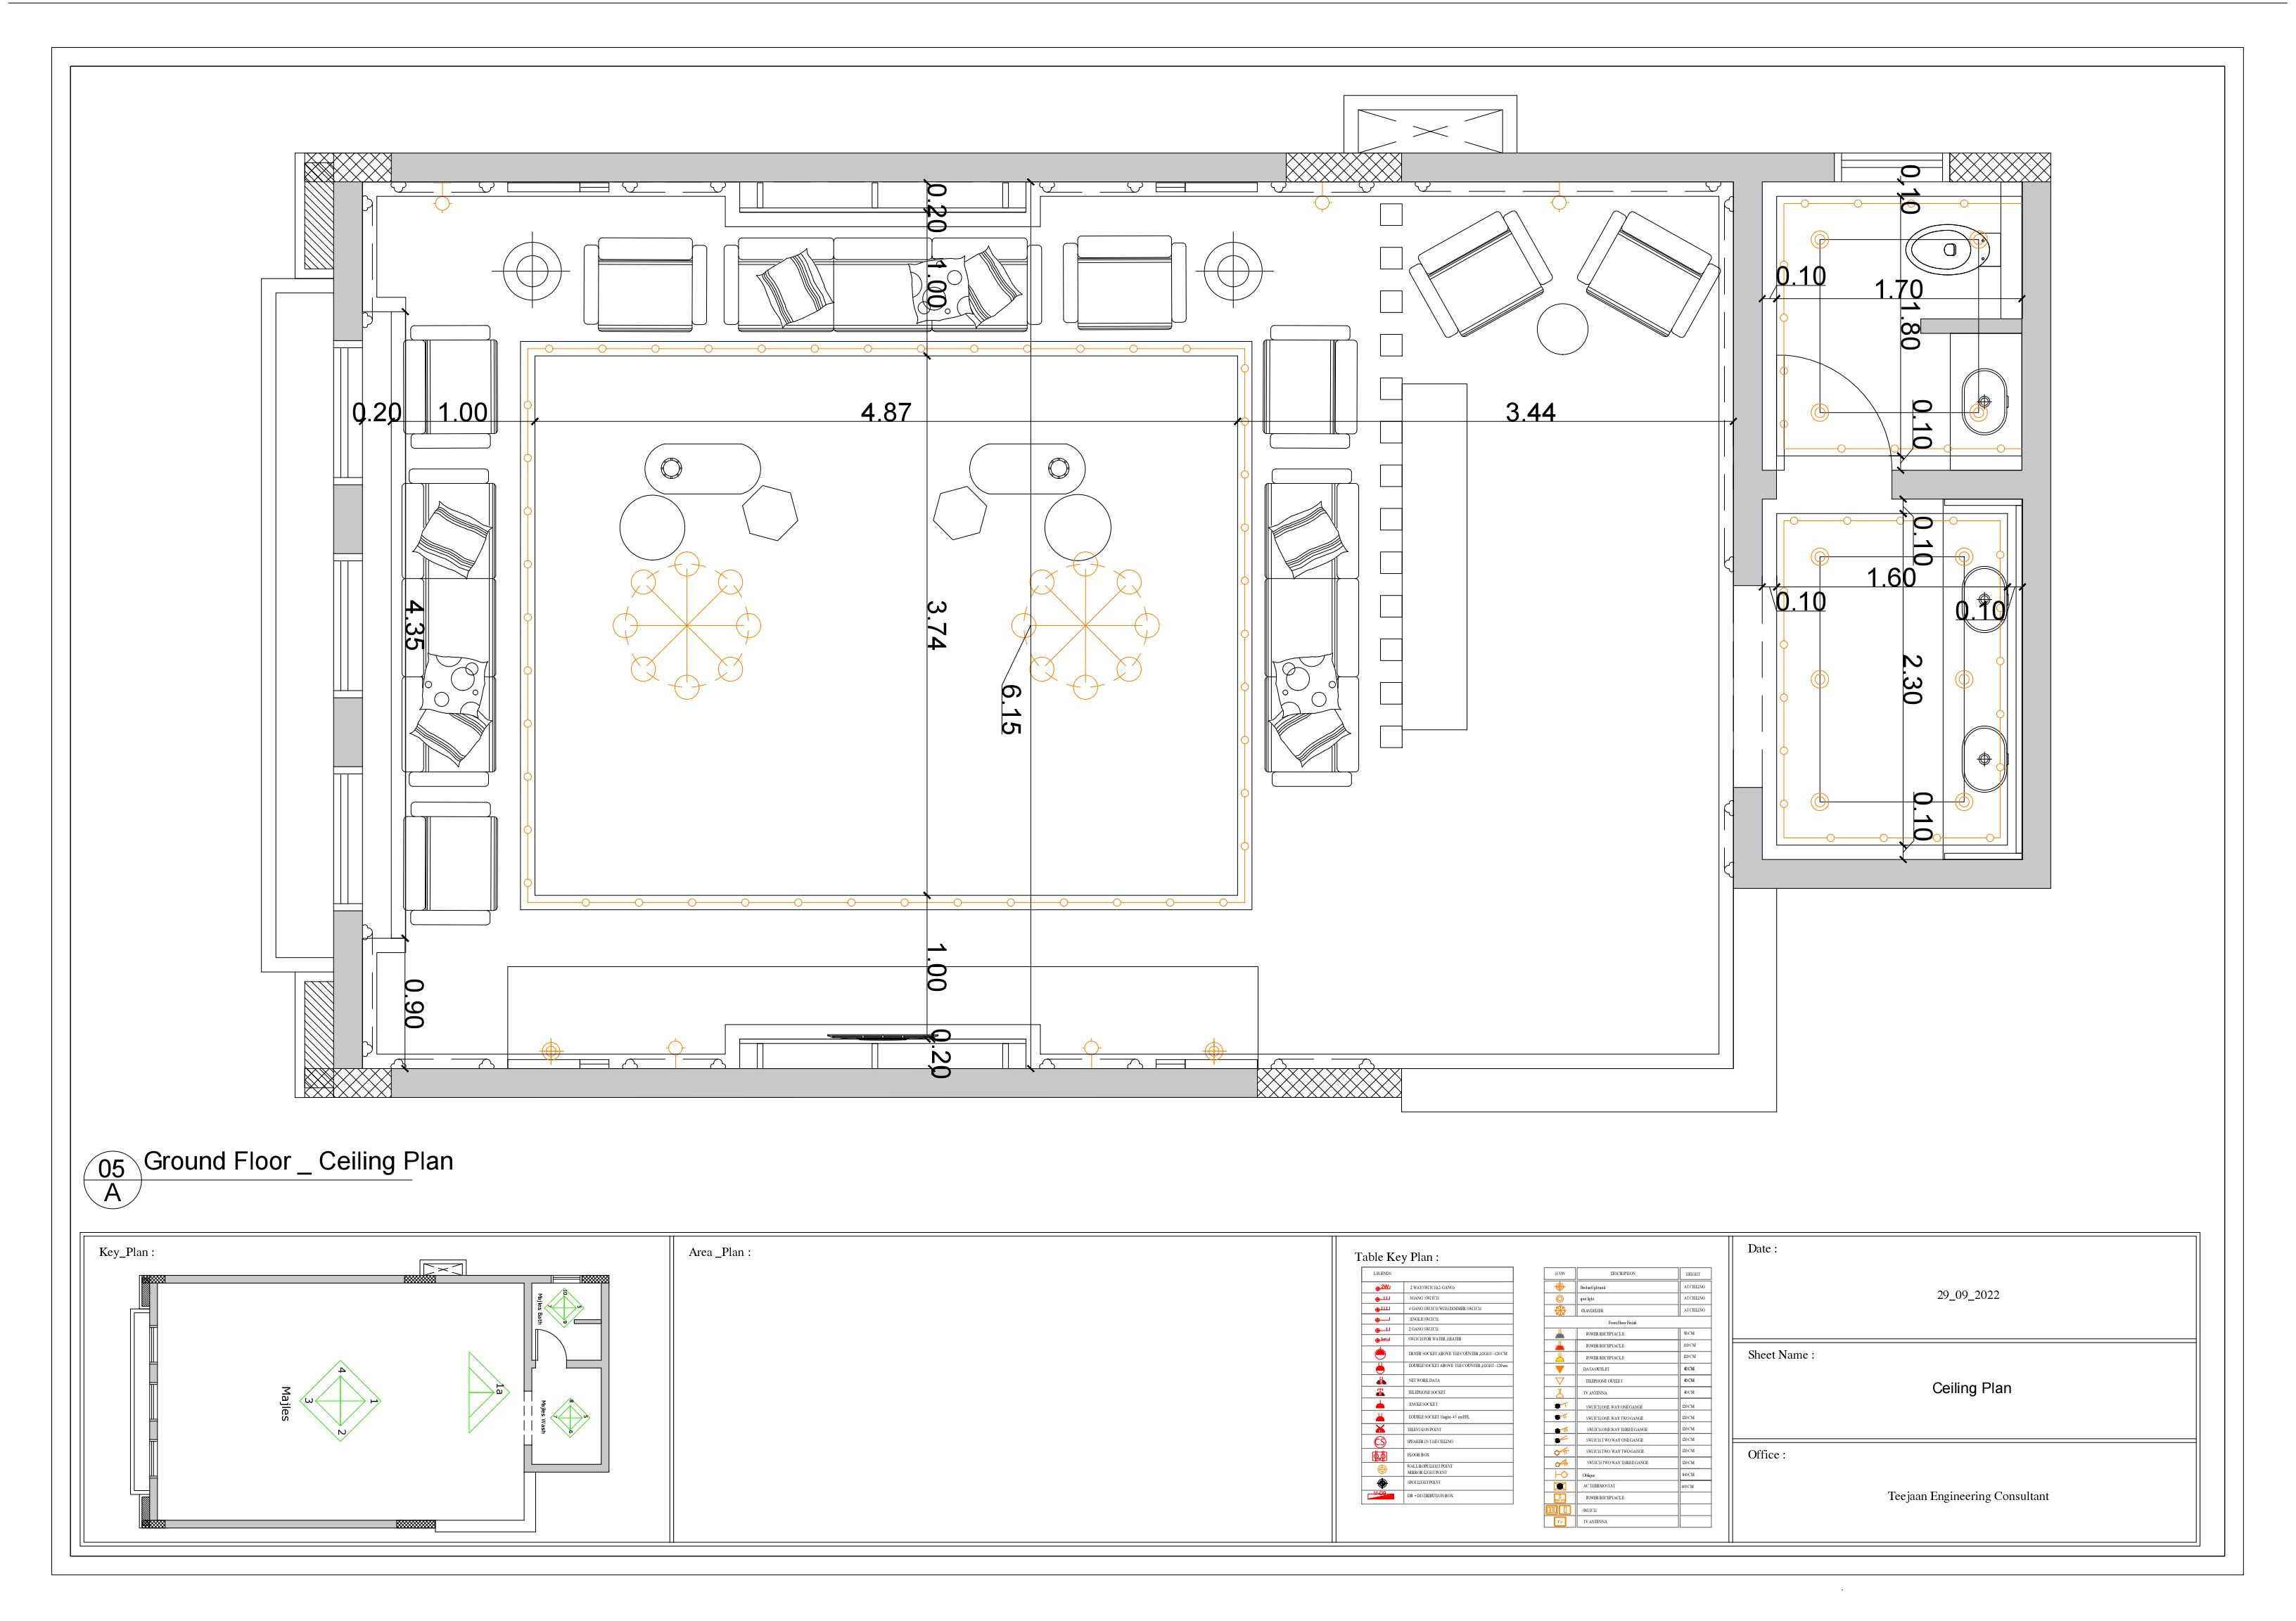Click the ceiling speaker CS legend icon
This screenshot has width=2296, height=1621.
(1381, 1442)
